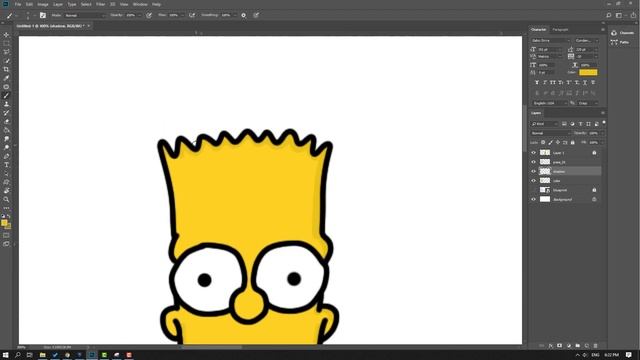The image size is (640, 360).
Task: Open the layer Opacity dropdown
Action: pos(602,133)
